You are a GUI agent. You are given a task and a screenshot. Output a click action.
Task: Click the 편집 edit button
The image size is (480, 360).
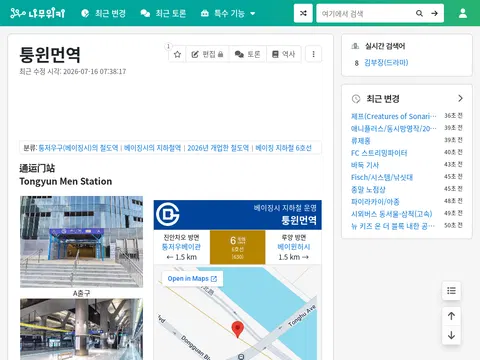tap(207, 54)
